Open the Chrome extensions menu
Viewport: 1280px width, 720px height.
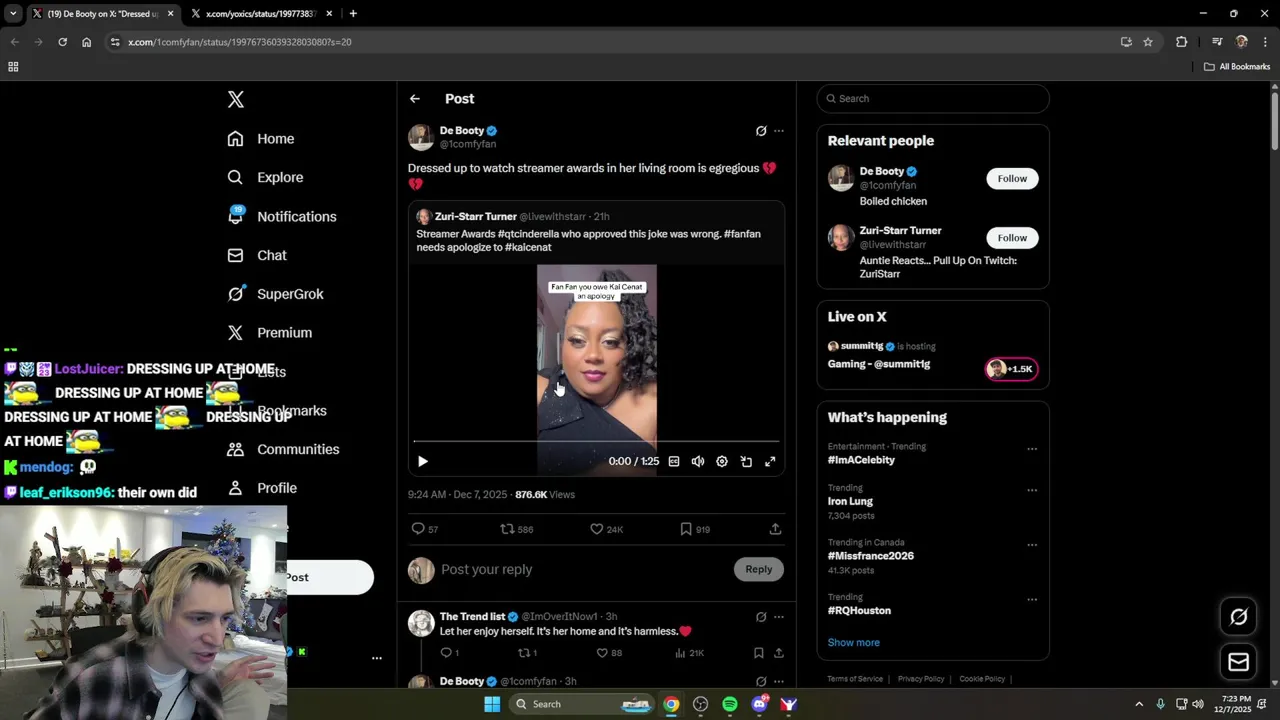(1181, 42)
